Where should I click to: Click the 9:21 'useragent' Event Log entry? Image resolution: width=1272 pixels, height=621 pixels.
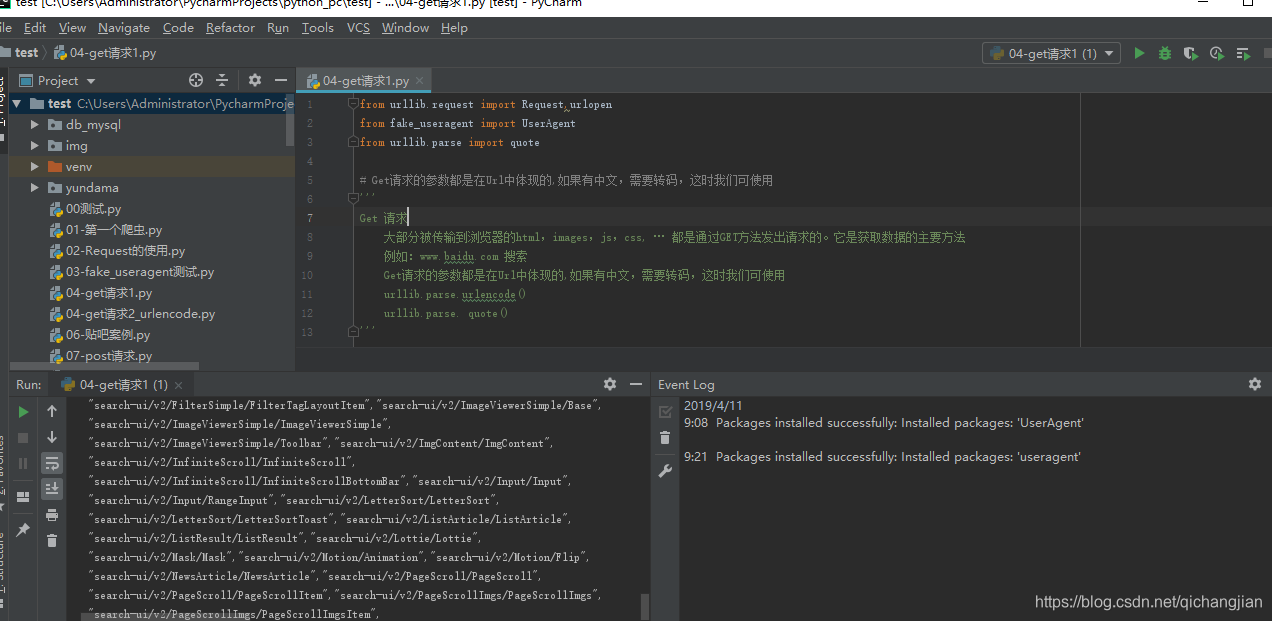point(882,457)
